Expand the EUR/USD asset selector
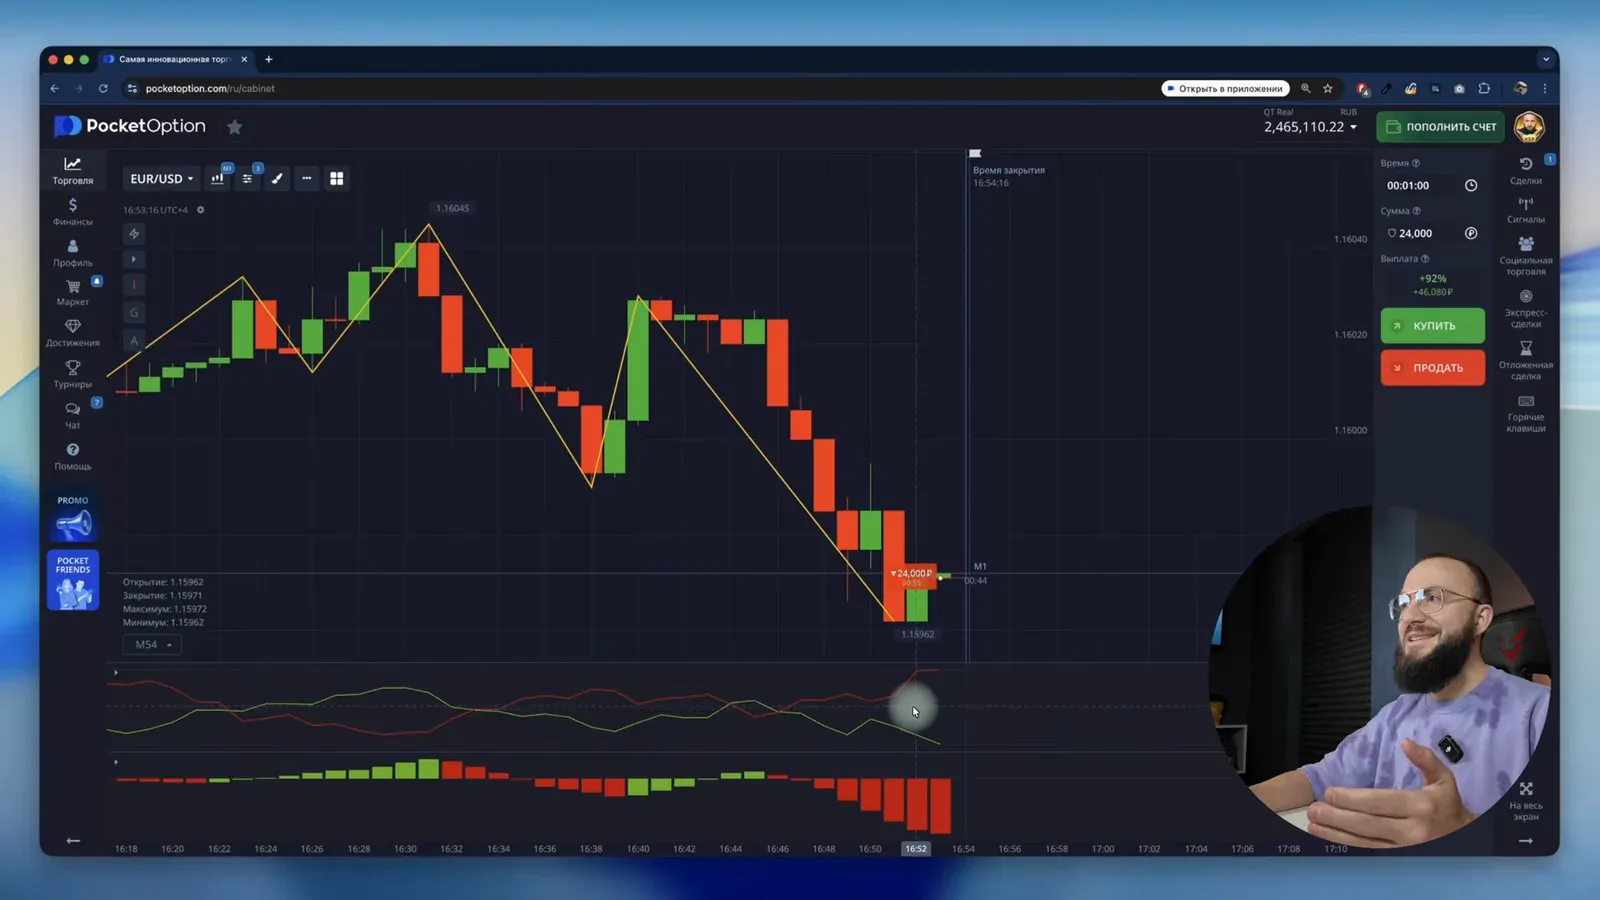This screenshot has width=1600, height=900. click(x=161, y=179)
